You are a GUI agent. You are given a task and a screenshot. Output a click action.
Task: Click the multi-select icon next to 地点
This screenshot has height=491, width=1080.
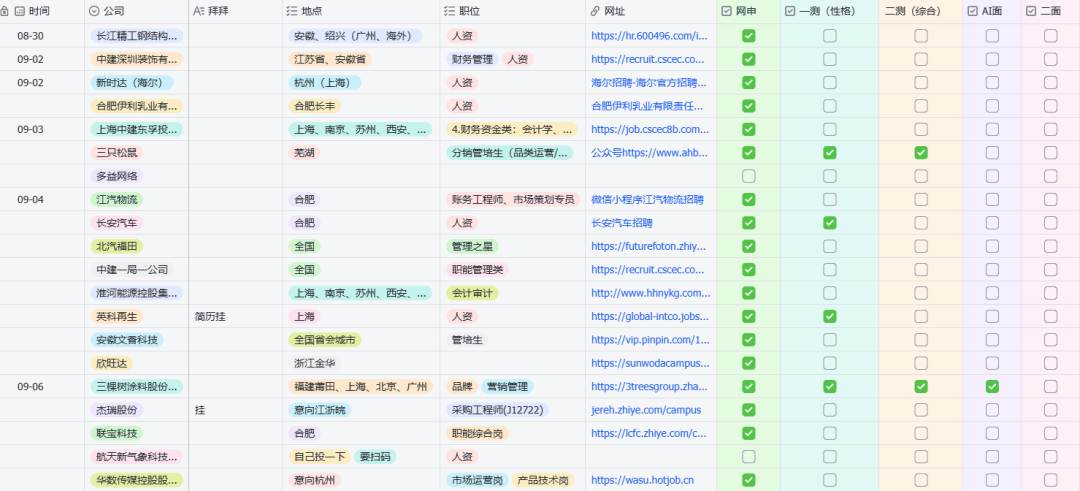tap(292, 12)
